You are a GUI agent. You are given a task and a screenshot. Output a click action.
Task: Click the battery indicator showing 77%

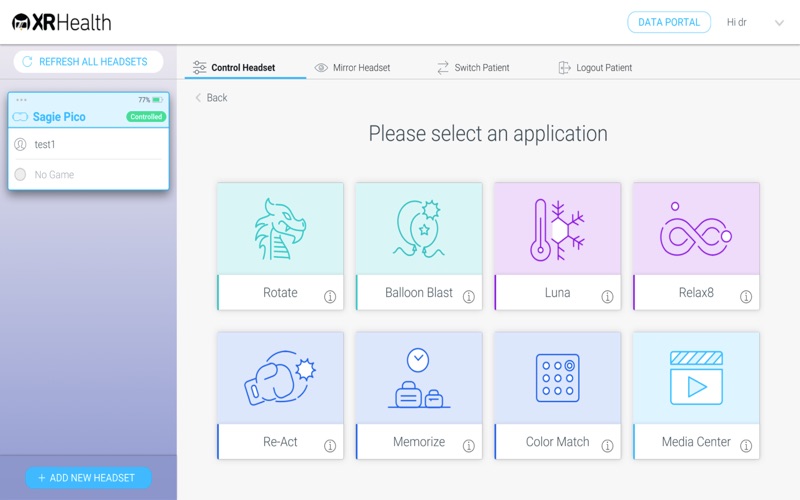(x=151, y=99)
